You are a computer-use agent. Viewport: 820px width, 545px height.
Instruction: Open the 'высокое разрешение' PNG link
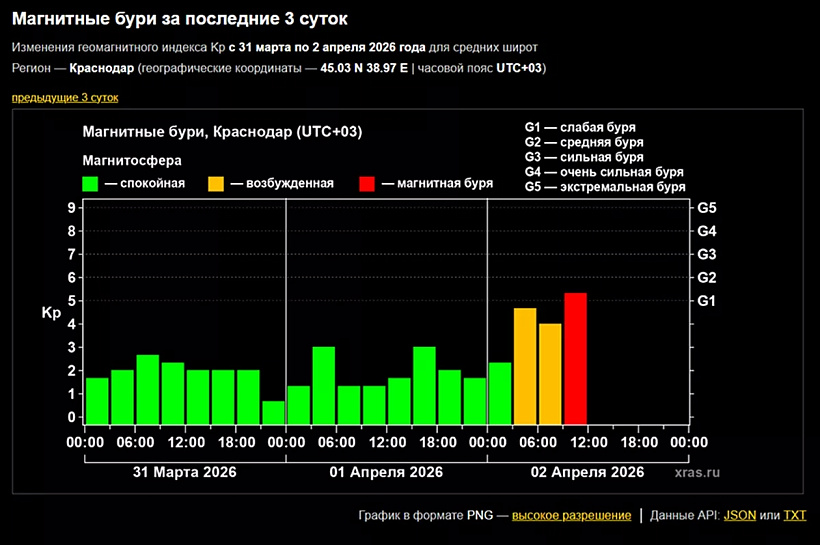[571, 516]
